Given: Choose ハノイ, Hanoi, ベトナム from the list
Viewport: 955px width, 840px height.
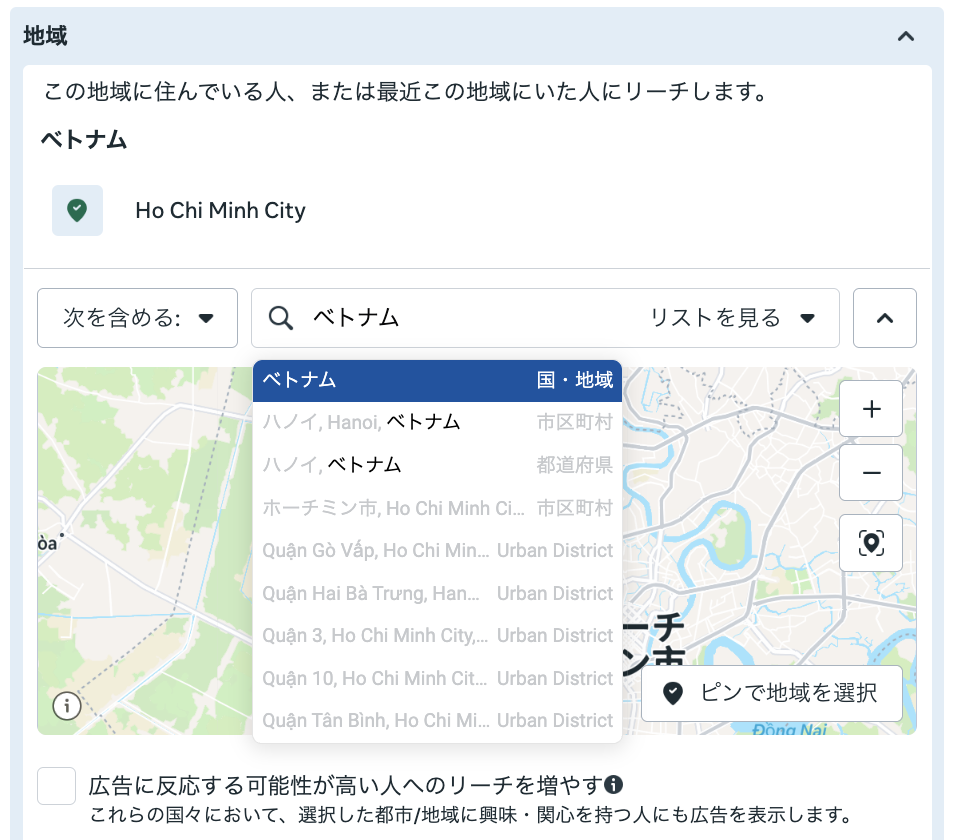Looking at the screenshot, I should (437, 422).
